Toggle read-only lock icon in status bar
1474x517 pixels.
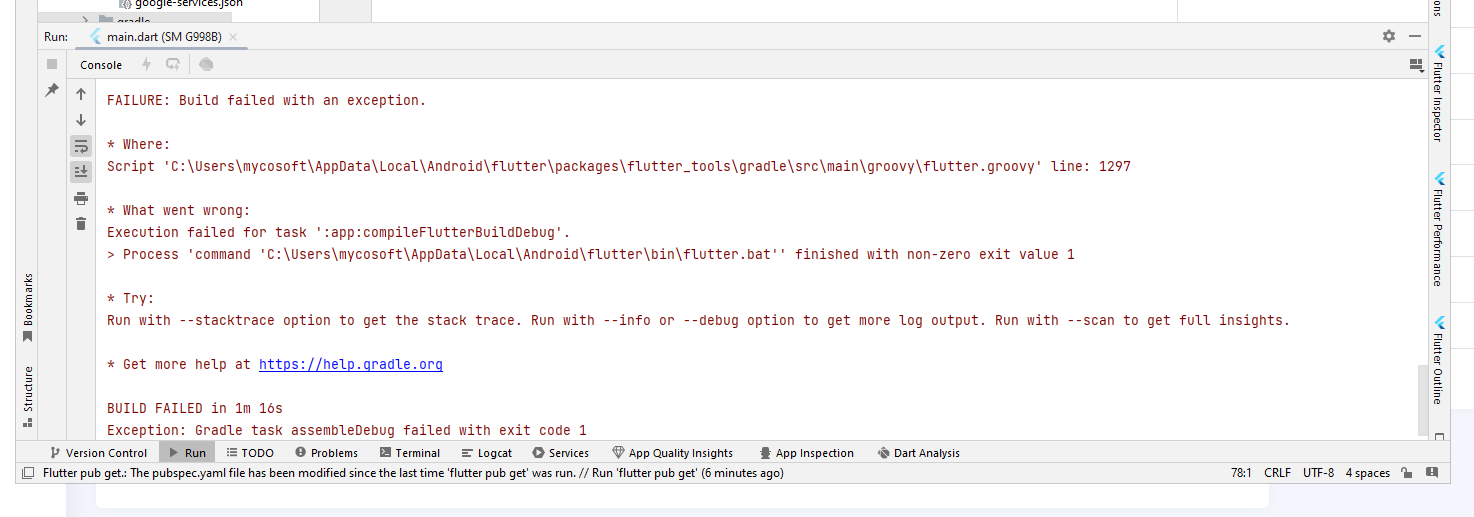pyautogui.click(x=1406, y=473)
